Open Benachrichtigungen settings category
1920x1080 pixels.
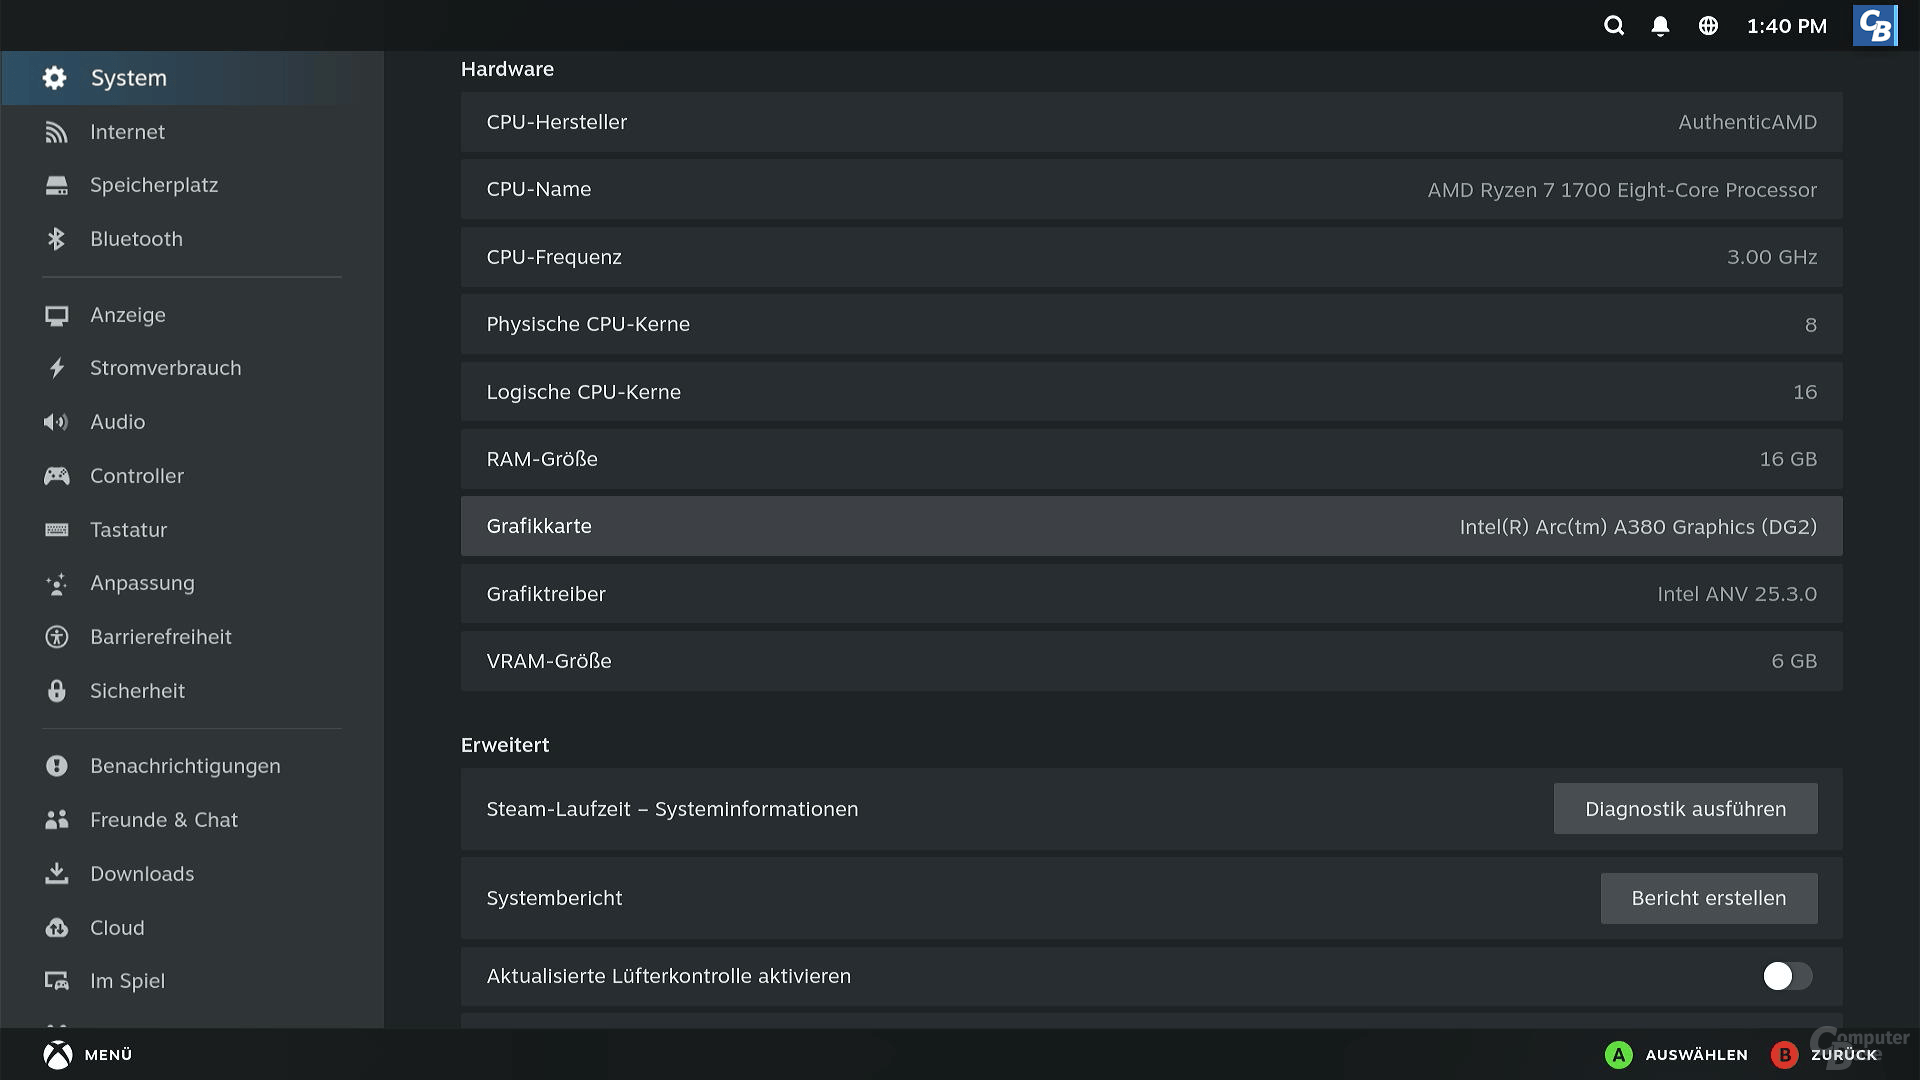pos(192,766)
